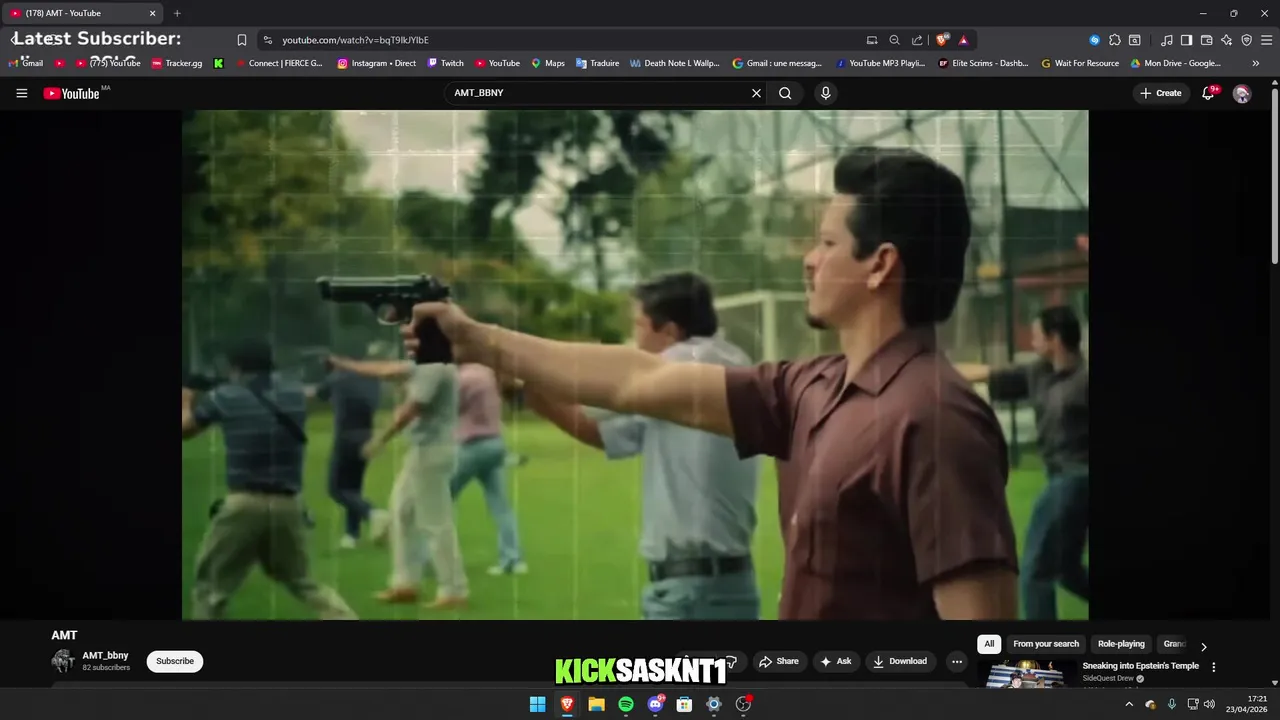Click the Ask button

836,661
